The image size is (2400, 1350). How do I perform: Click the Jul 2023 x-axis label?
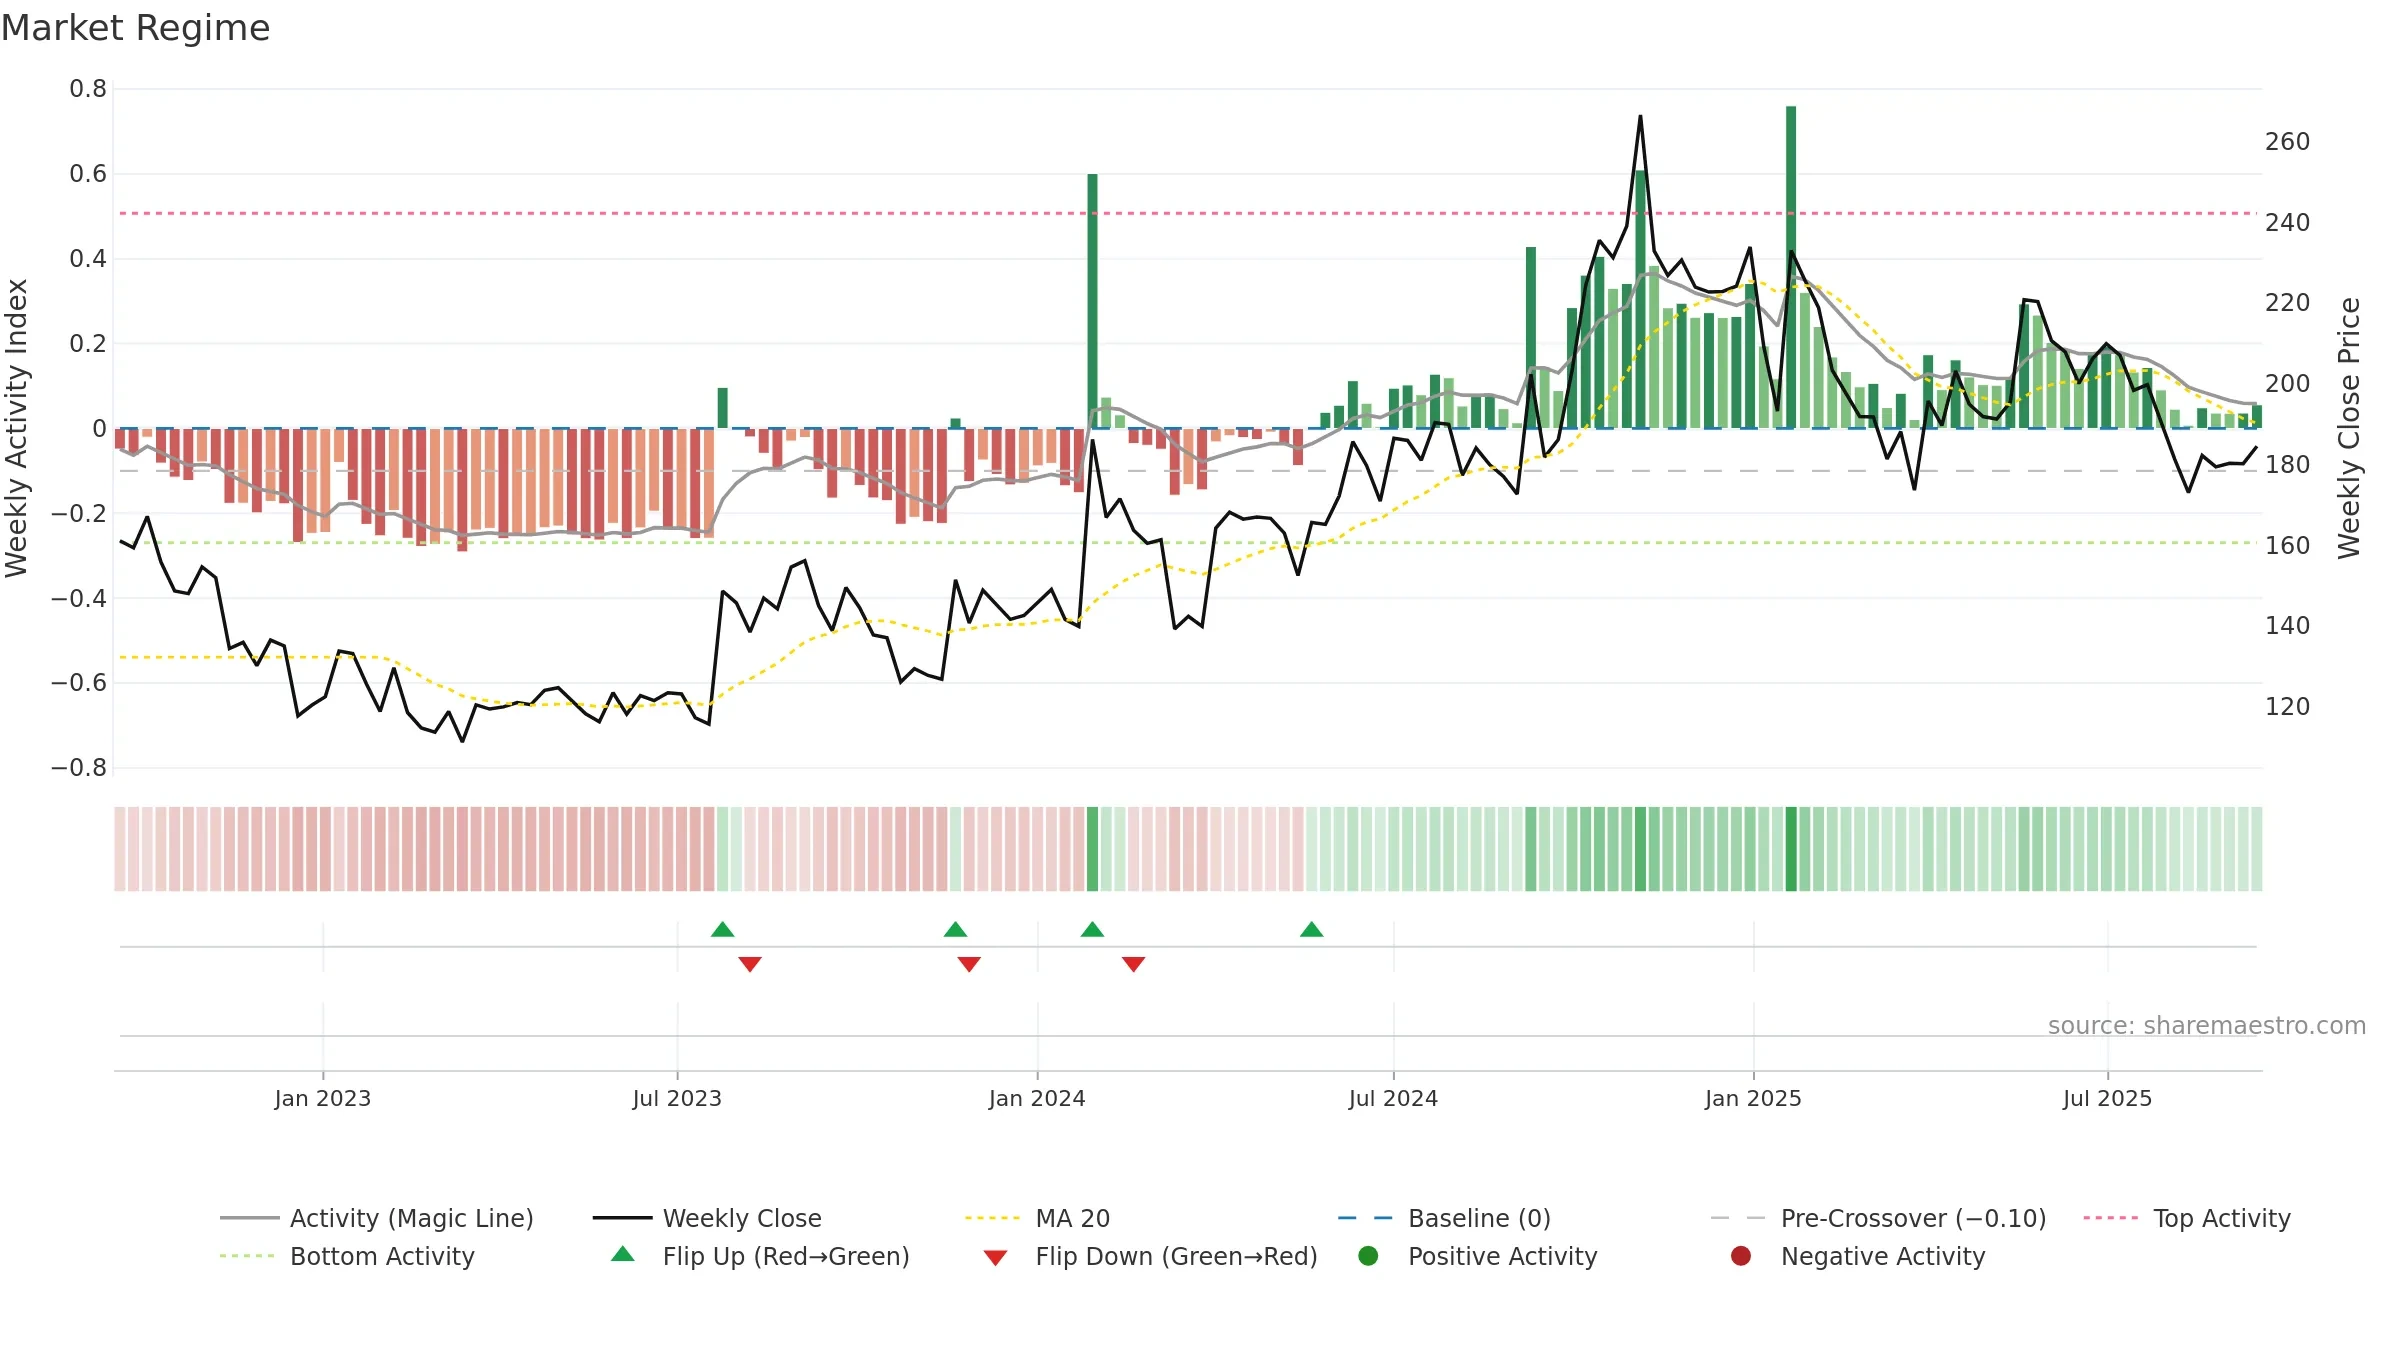pos(677,1099)
